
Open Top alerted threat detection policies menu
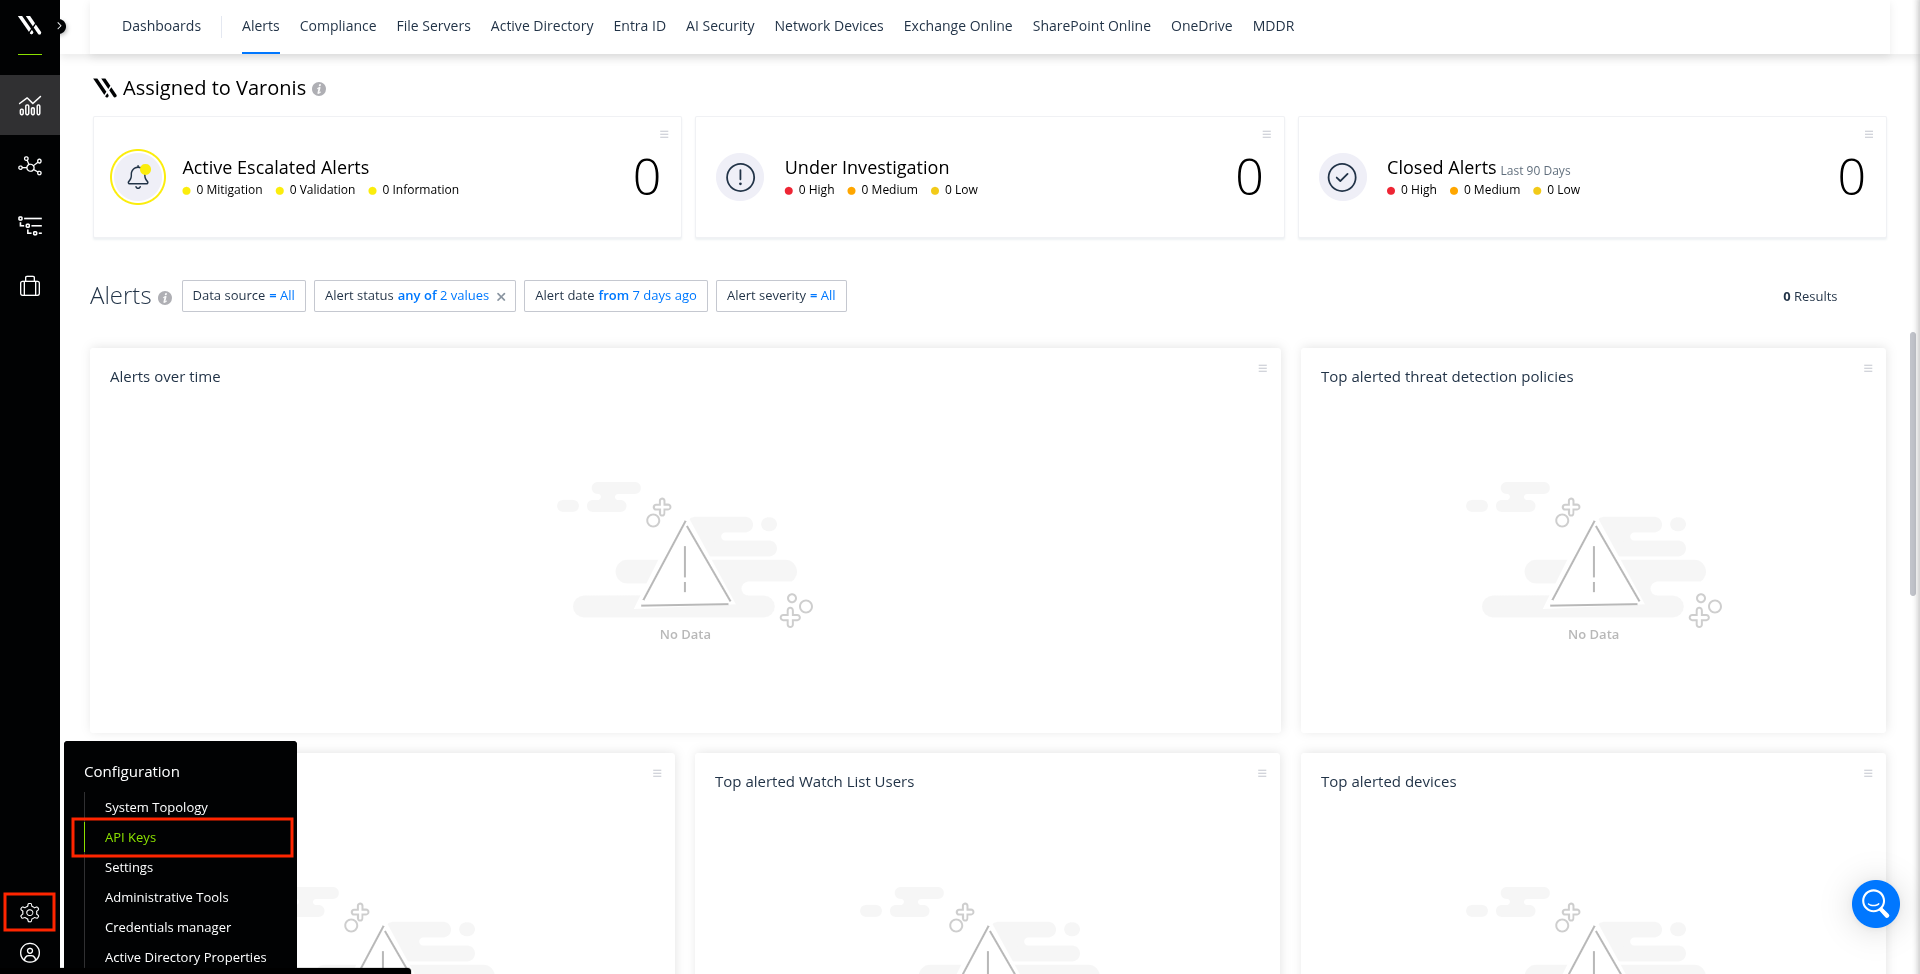[1868, 369]
